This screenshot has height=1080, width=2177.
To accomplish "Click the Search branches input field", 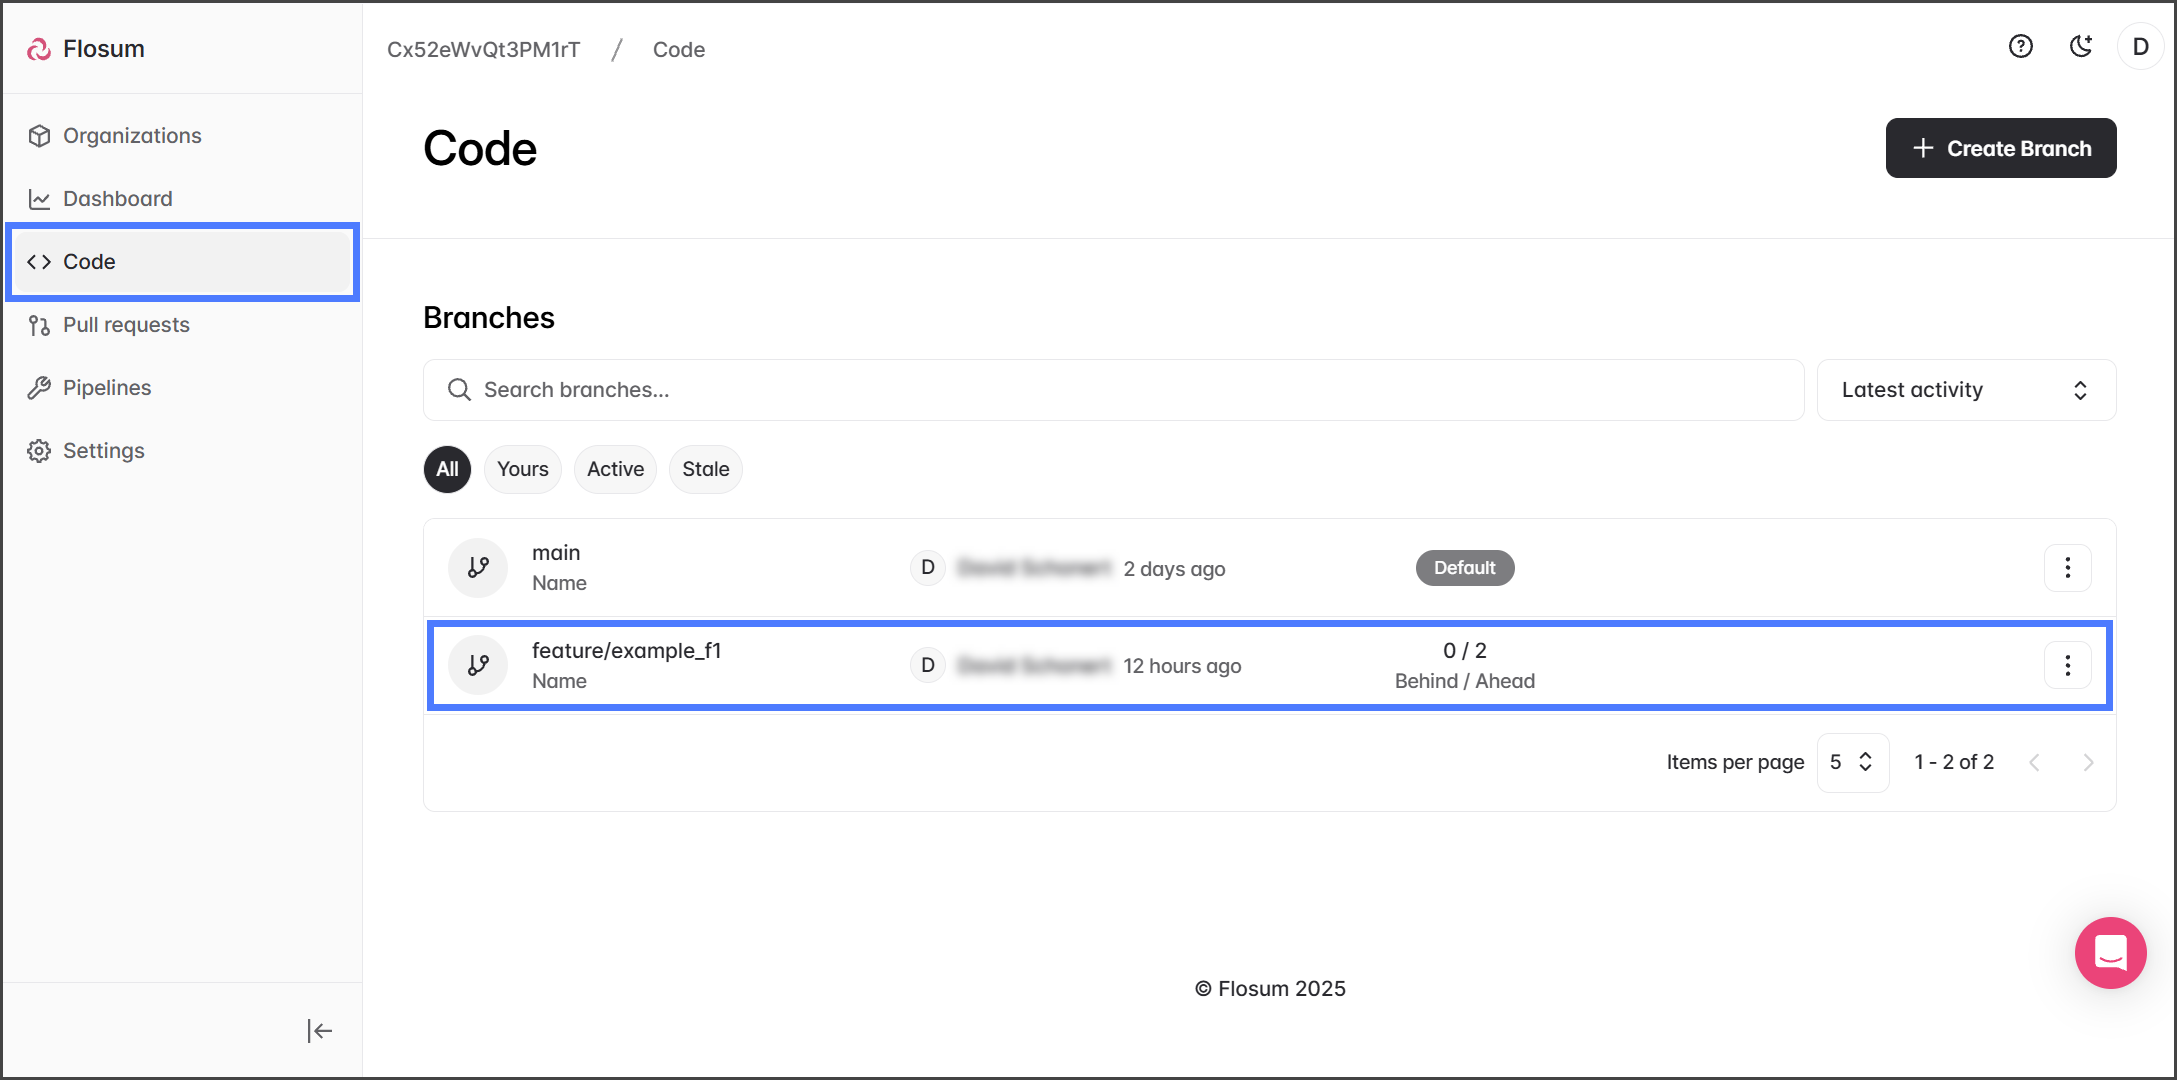I will coord(1113,390).
